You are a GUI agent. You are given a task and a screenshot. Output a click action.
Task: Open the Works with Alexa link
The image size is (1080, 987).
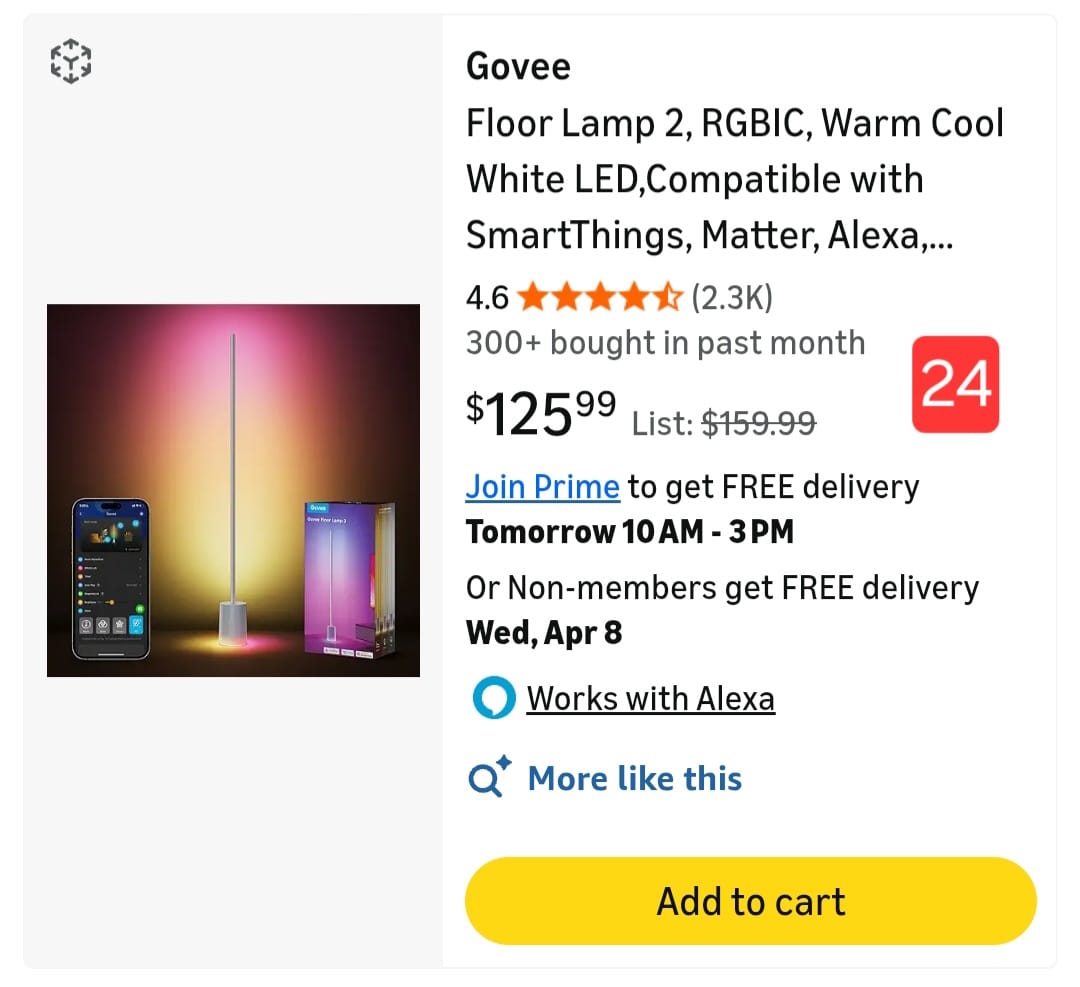650,698
